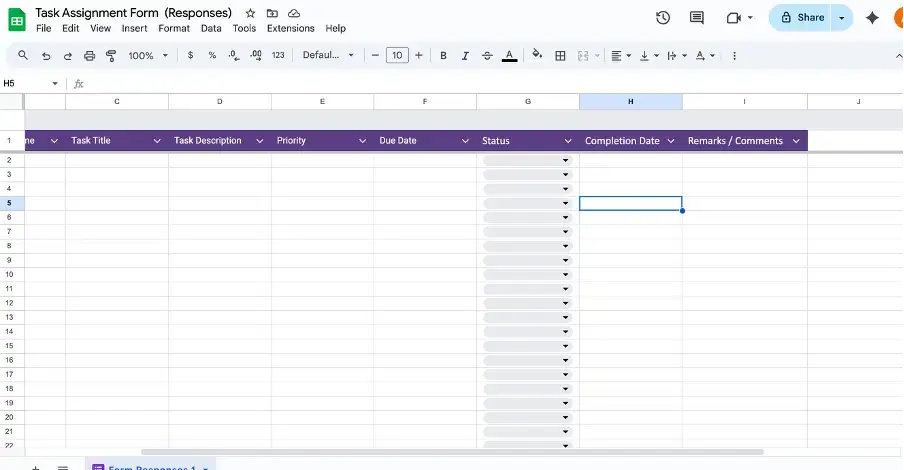Select the paint format roller
This screenshot has width=904, height=470.
(111, 56)
